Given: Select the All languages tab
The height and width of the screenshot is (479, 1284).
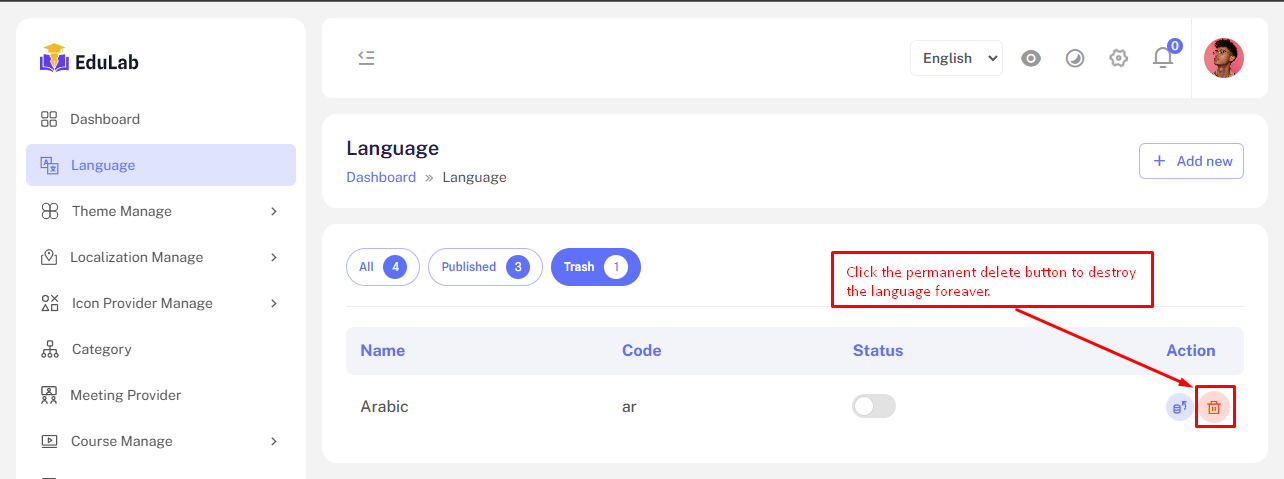Looking at the screenshot, I should point(382,267).
